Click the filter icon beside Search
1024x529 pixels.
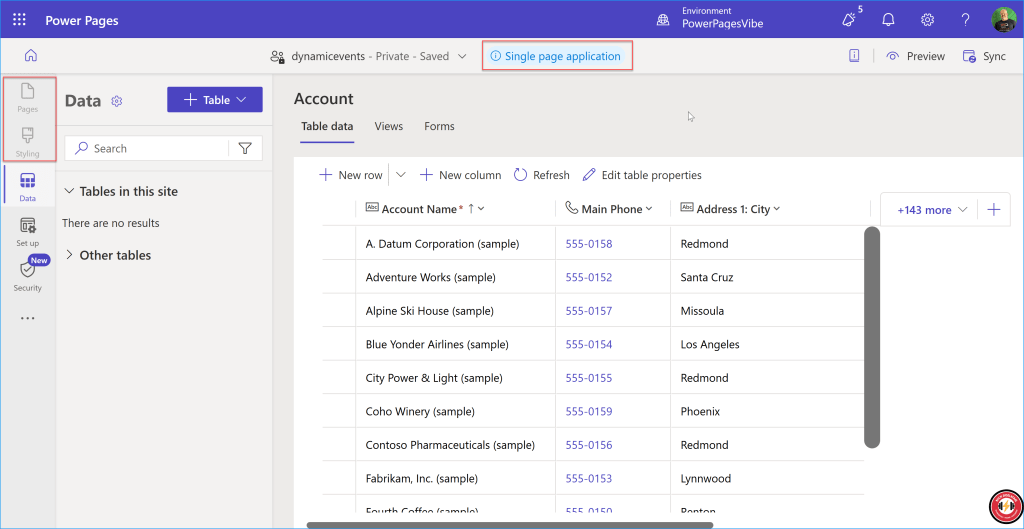[245, 148]
